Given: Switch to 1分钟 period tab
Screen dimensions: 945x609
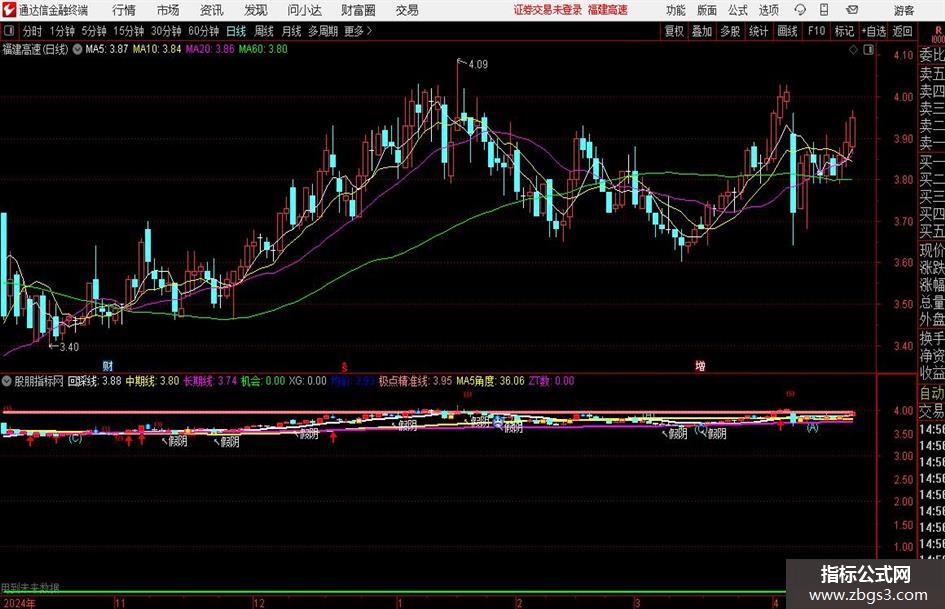Looking at the screenshot, I should [x=62, y=31].
